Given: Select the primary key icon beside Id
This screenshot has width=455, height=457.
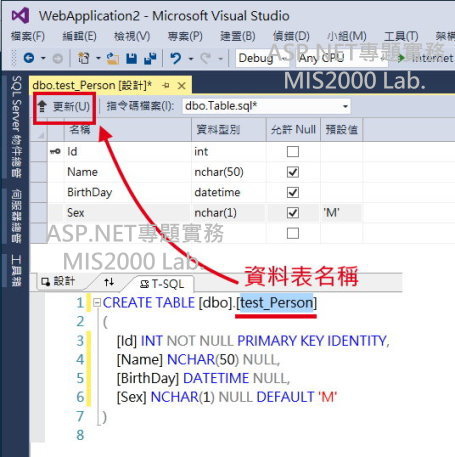Looking at the screenshot, I should pyautogui.click(x=55, y=152).
